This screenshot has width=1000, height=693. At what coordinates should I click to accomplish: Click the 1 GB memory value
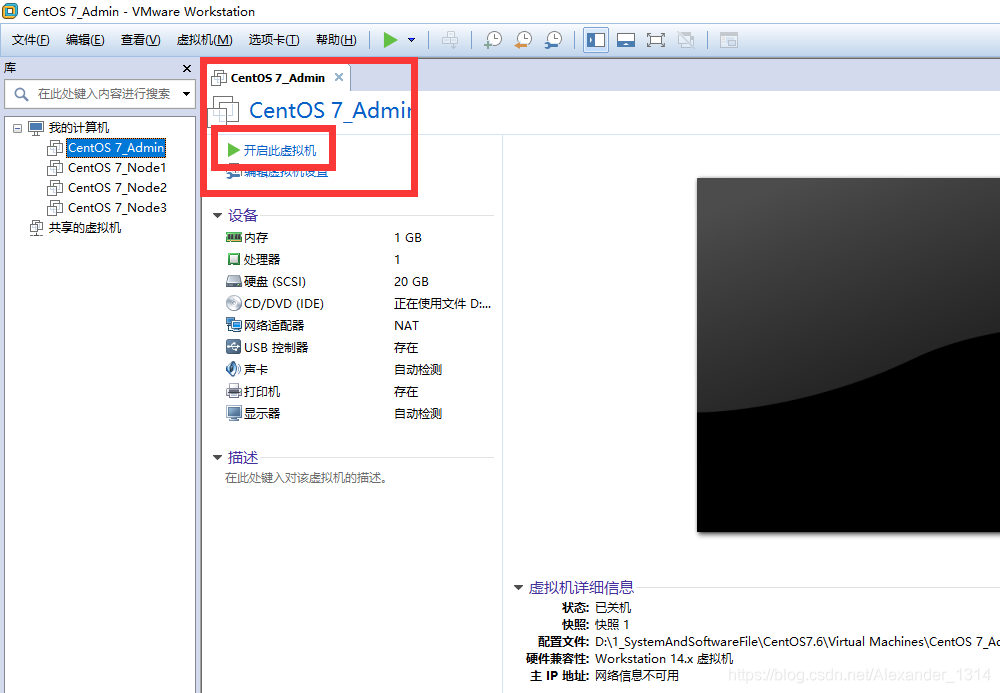coord(408,238)
